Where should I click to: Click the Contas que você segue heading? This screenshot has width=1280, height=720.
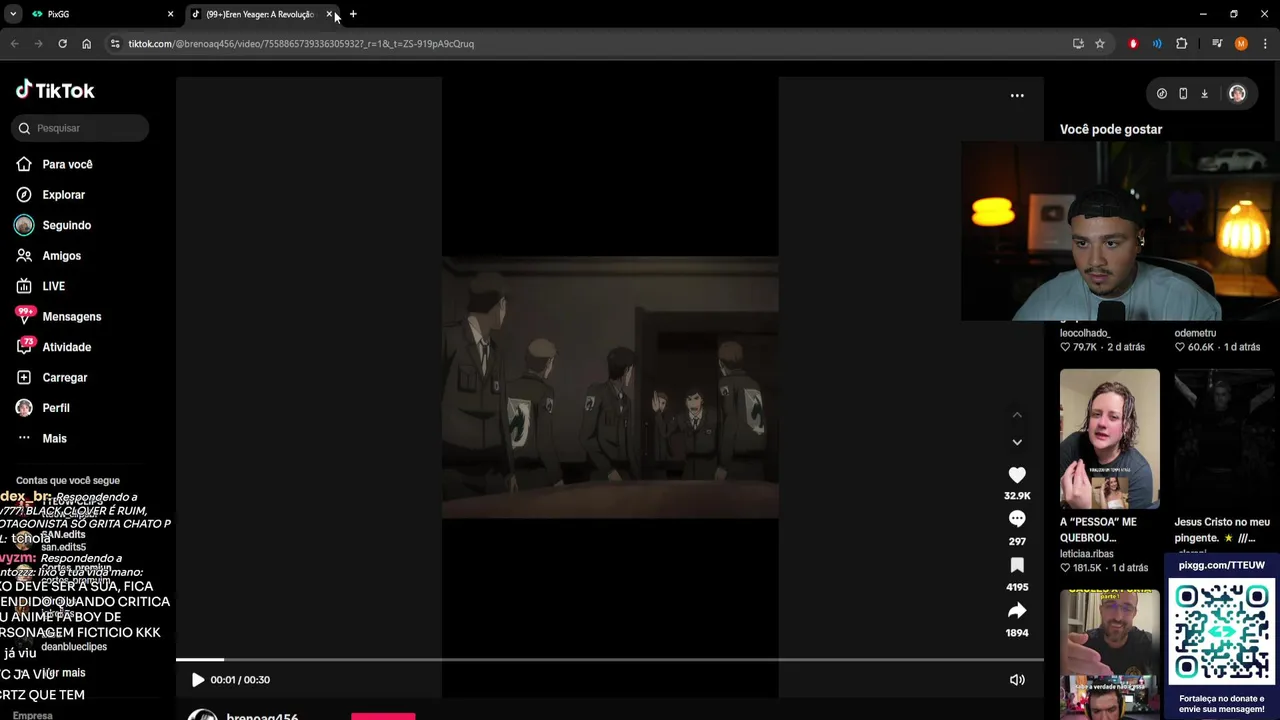(x=67, y=481)
